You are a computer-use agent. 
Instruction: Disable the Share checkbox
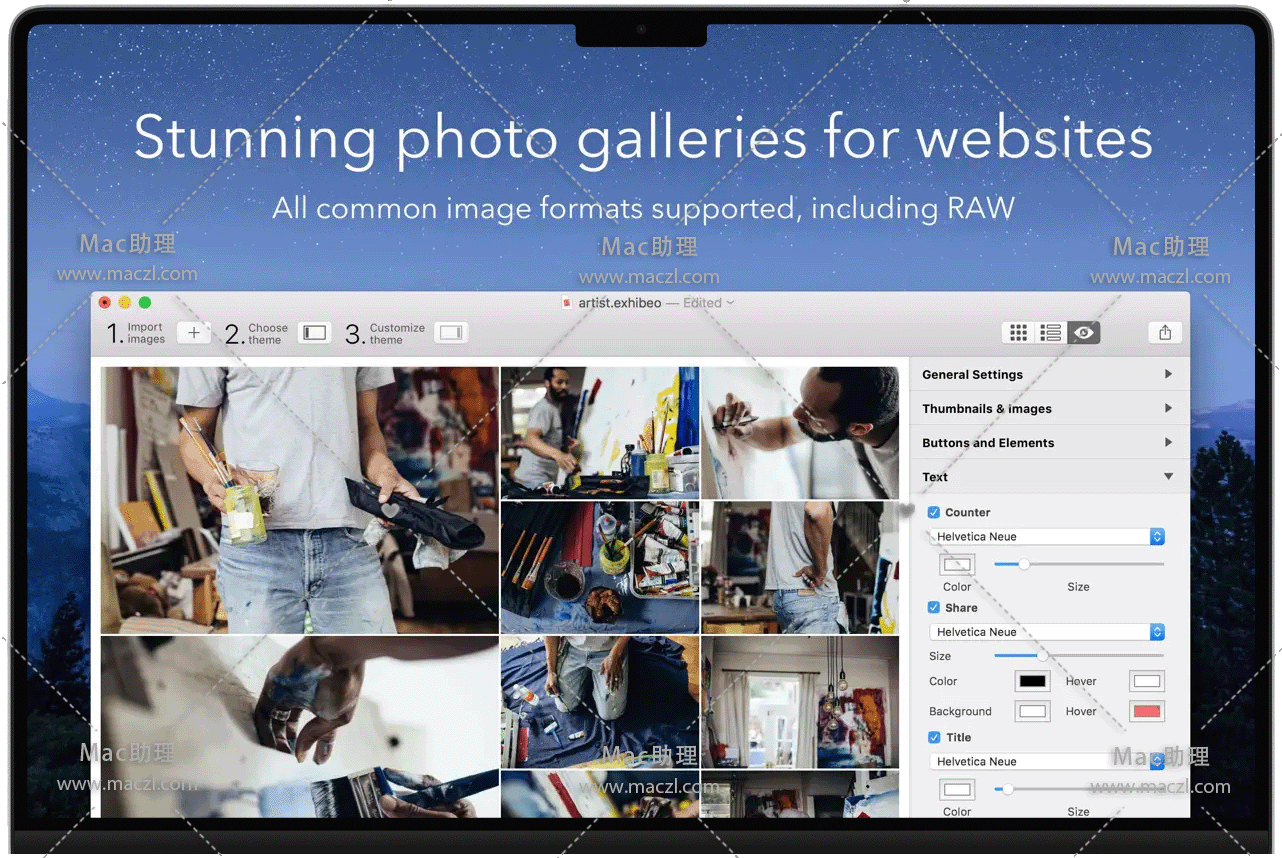coord(934,607)
